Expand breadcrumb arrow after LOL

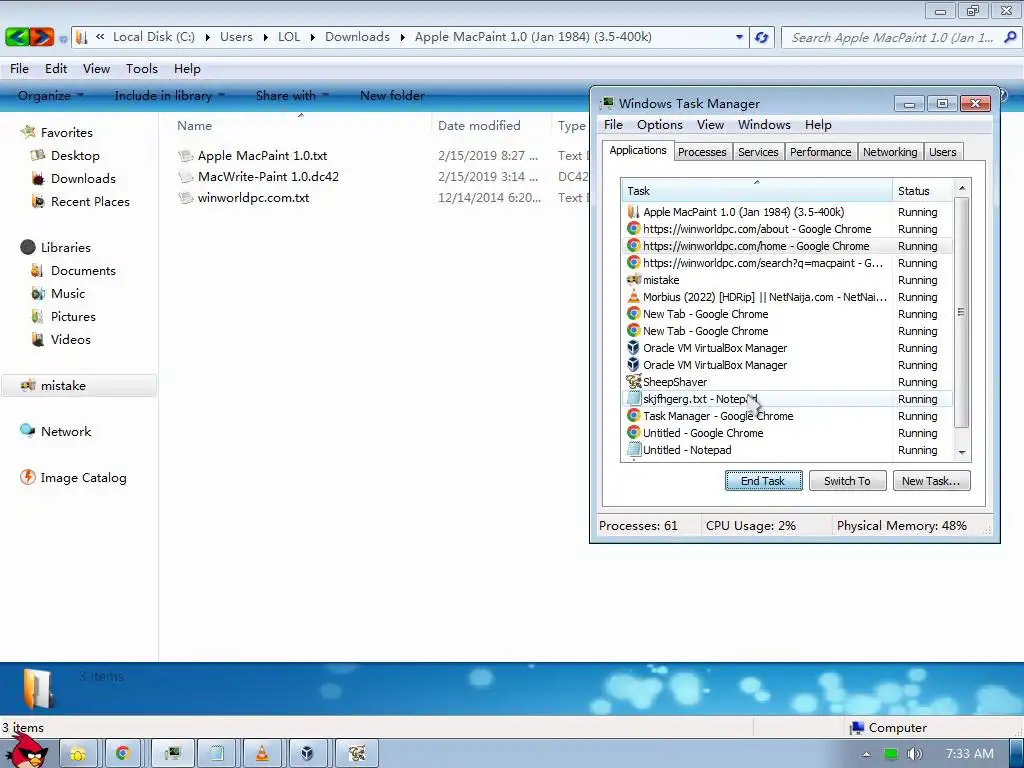click(x=312, y=37)
